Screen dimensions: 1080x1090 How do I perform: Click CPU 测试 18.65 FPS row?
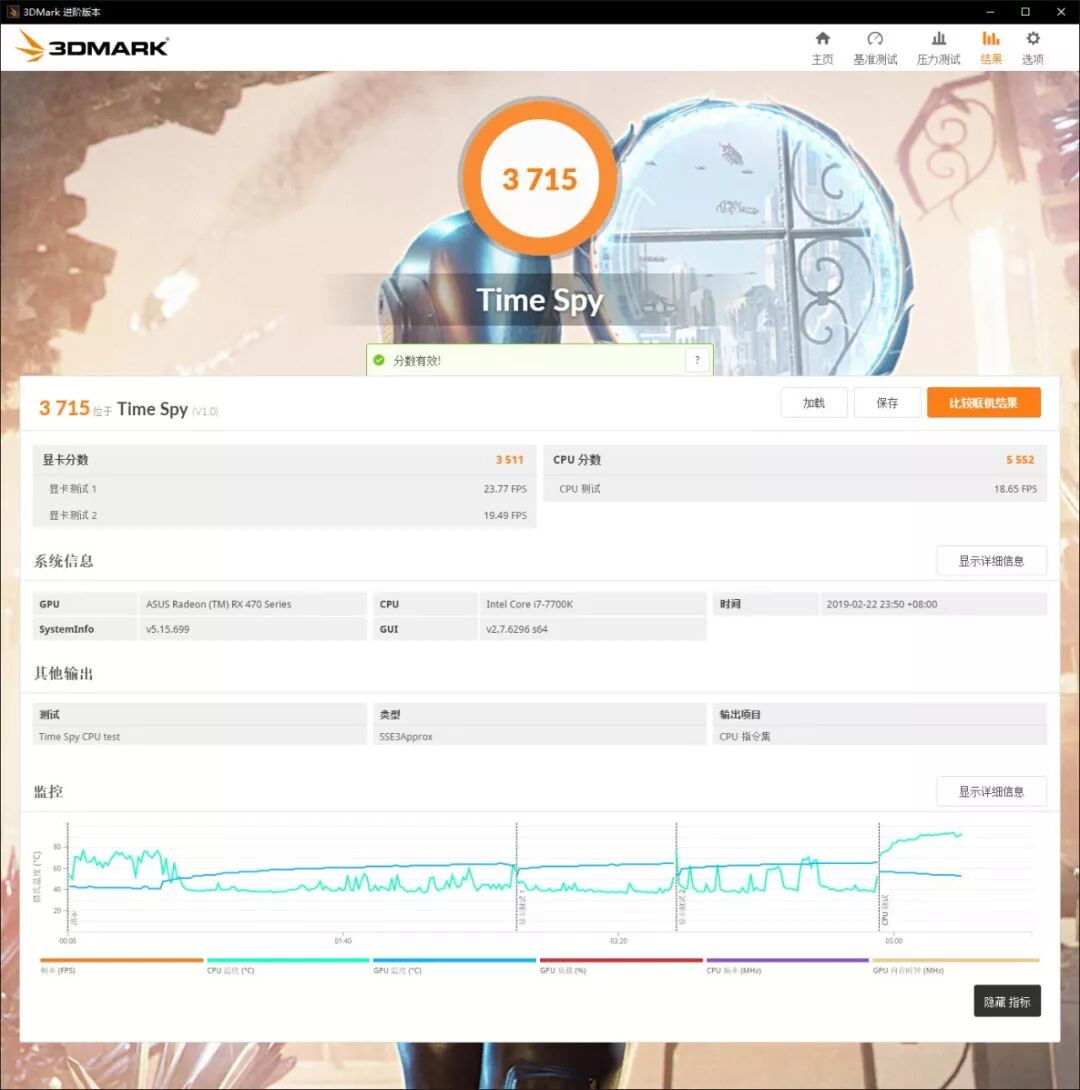point(794,489)
